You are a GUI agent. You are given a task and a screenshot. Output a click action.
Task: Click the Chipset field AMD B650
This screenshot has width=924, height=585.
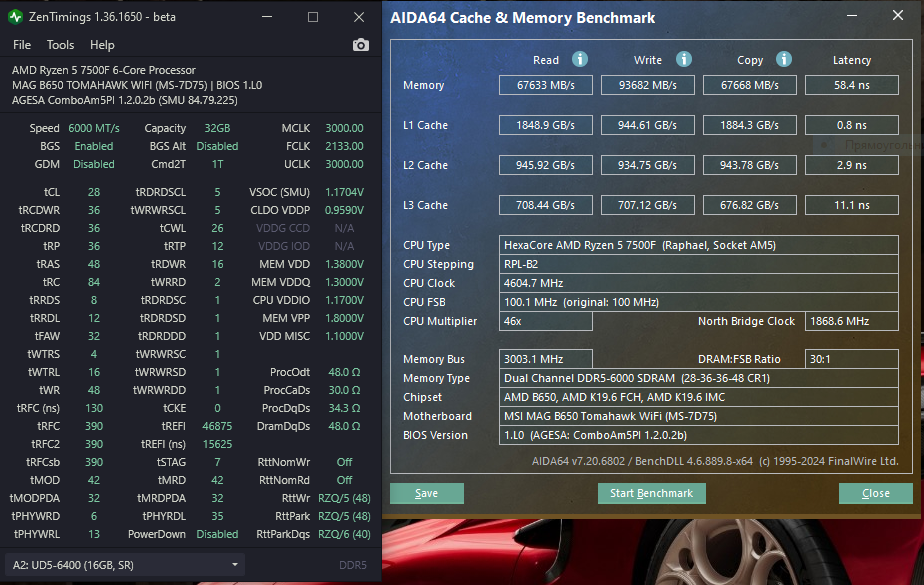coord(698,397)
